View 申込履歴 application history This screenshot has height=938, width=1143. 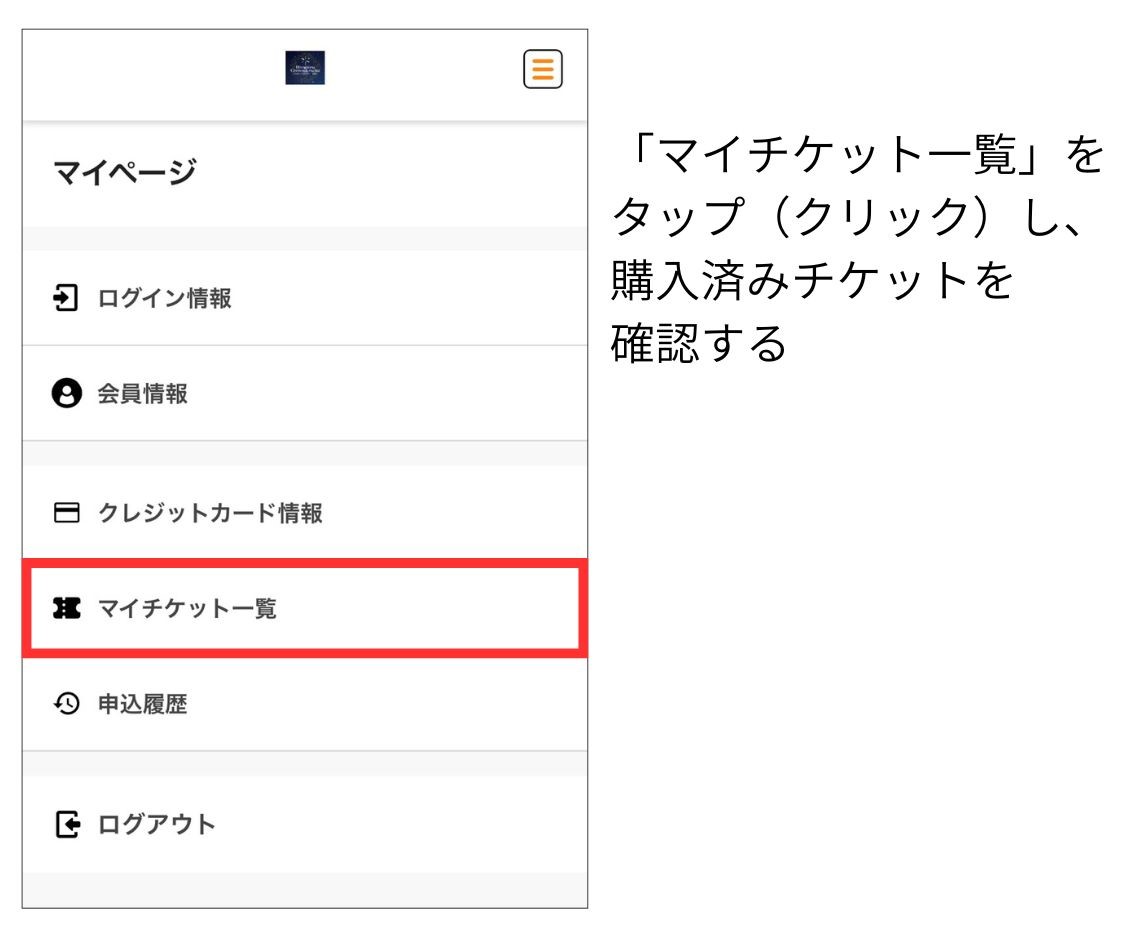[142, 705]
